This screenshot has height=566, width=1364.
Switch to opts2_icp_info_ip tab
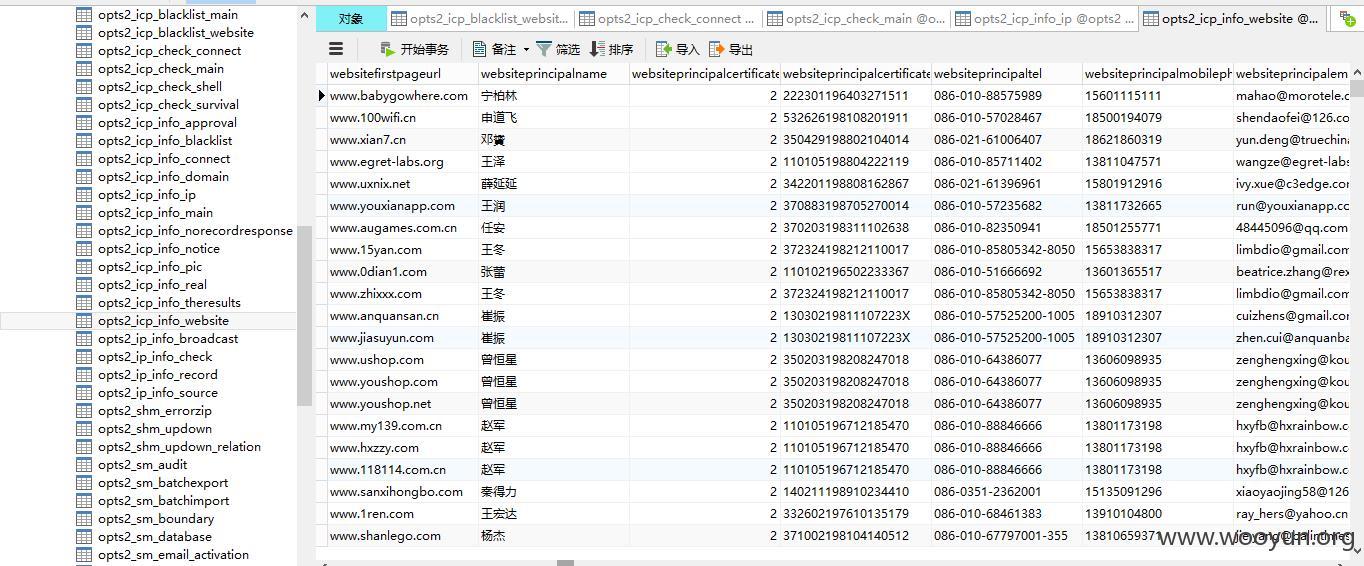click(1044, 18)
